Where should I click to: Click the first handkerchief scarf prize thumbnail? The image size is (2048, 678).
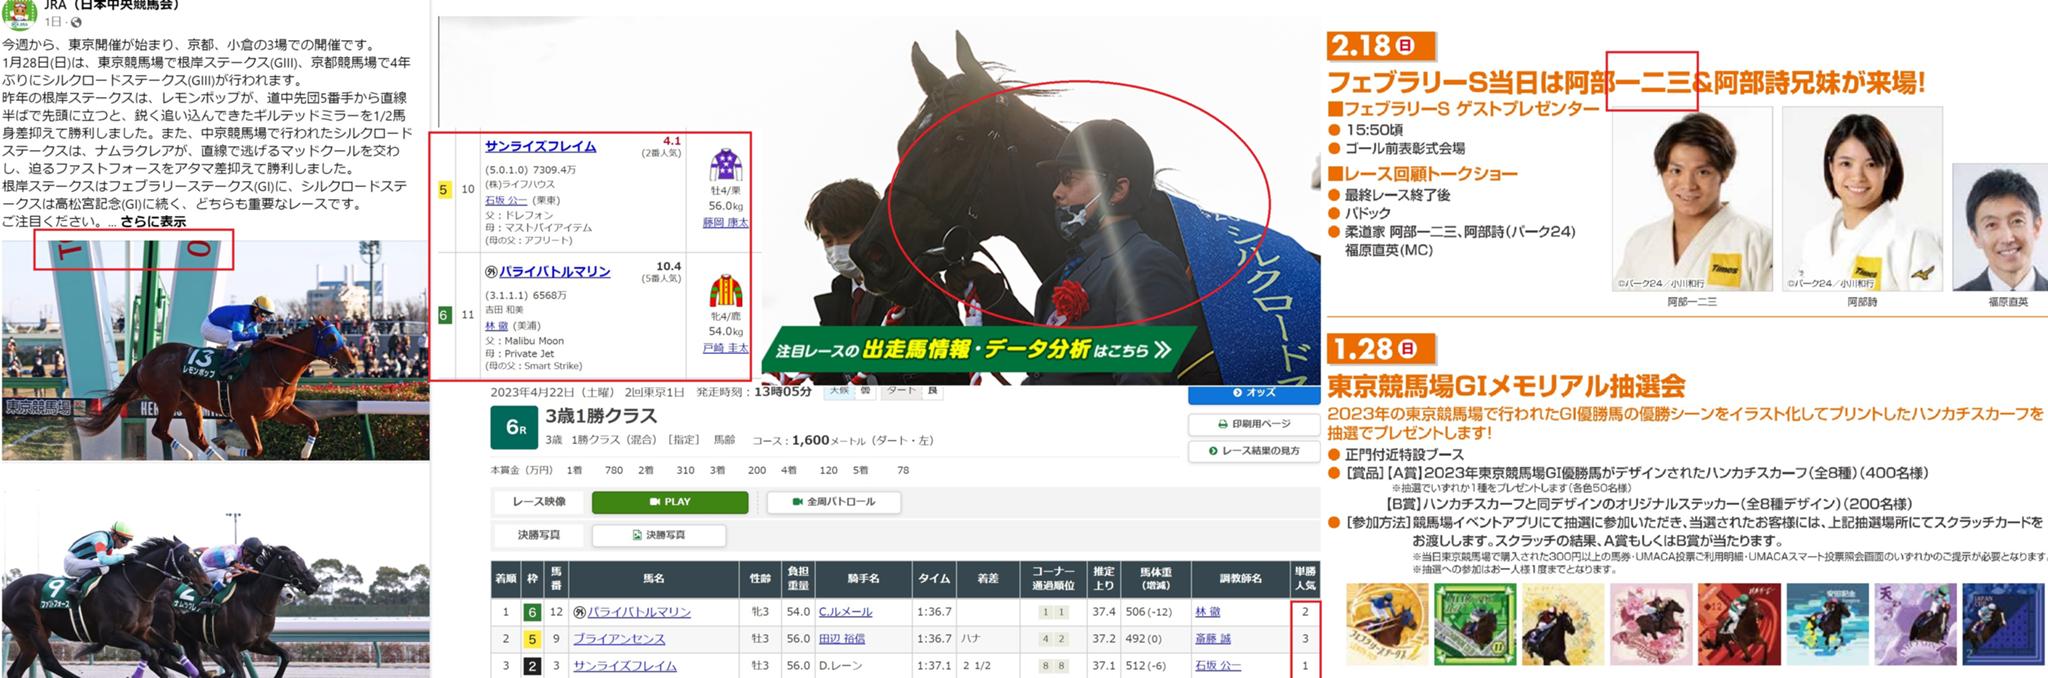click(1385, 624)
